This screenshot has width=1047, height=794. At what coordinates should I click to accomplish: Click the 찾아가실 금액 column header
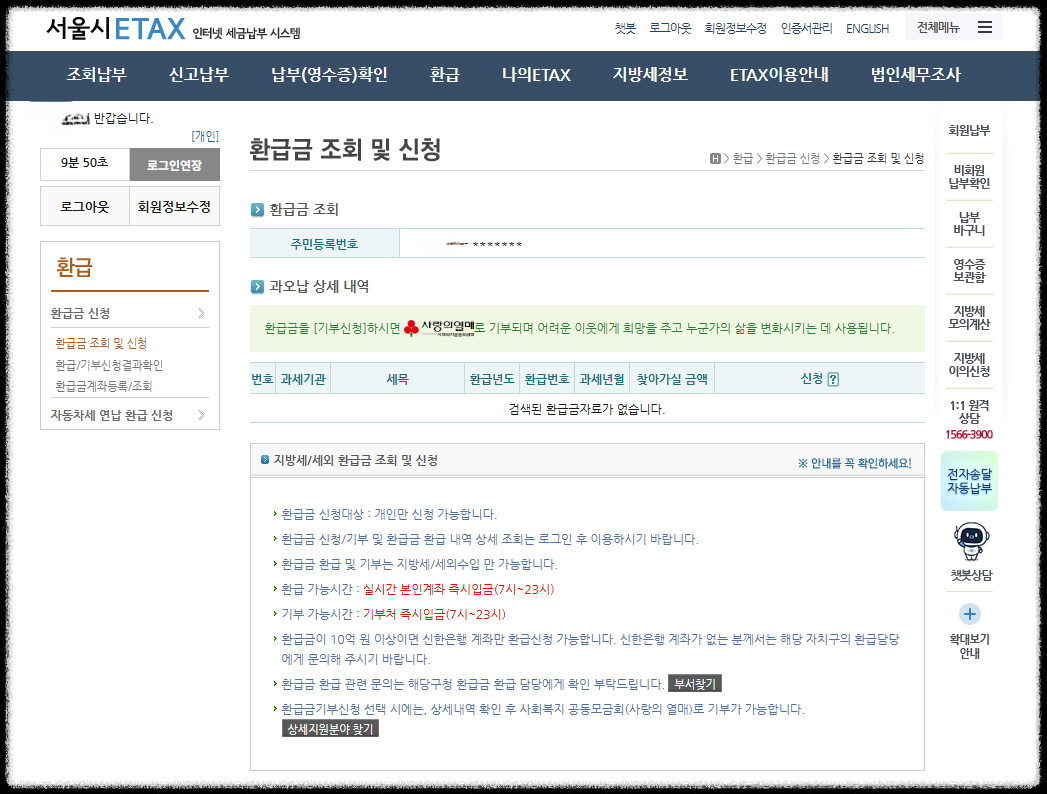click(x=672, y=379)
